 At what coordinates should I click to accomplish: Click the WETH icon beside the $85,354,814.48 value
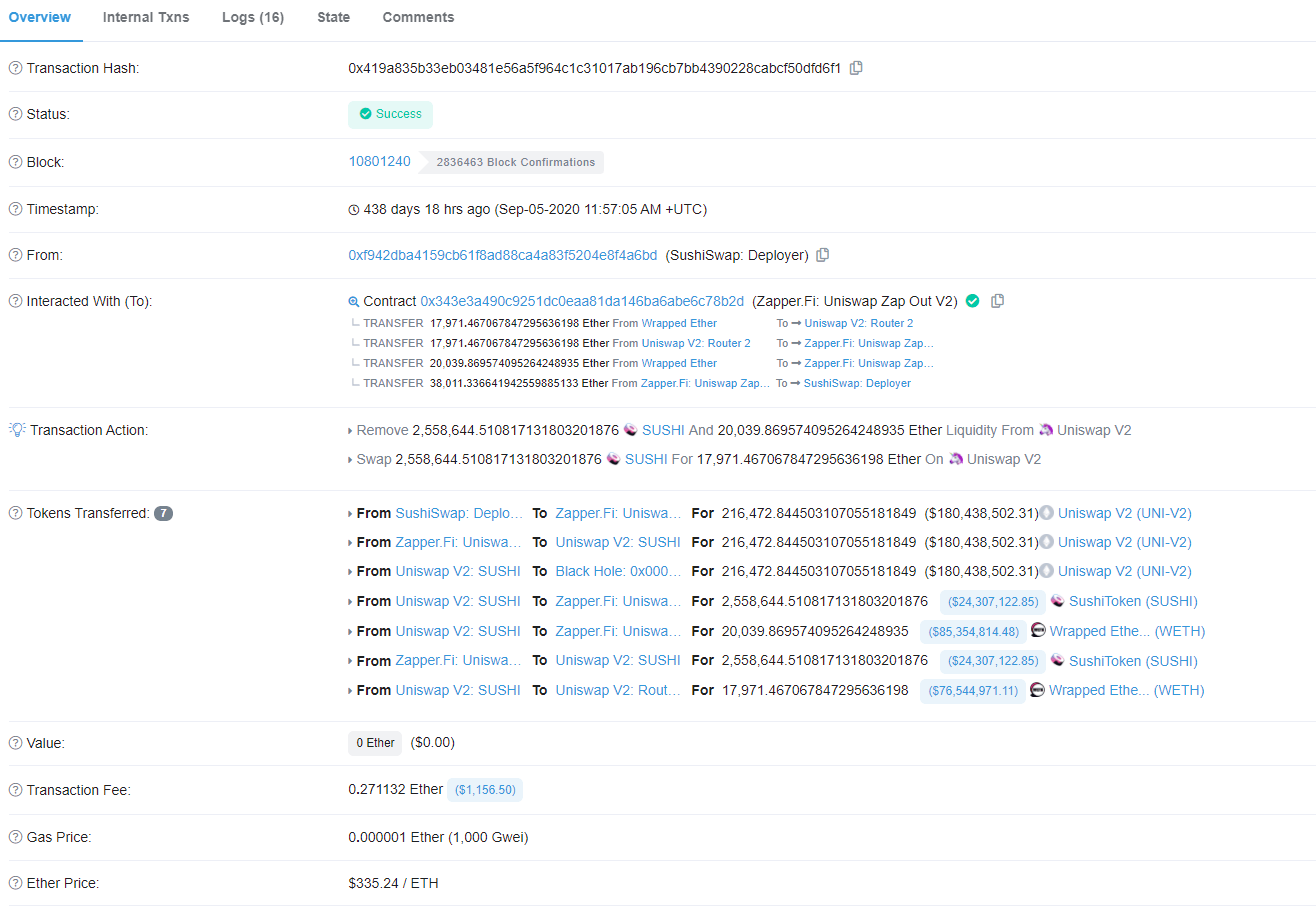click(x=1038, y=631)
